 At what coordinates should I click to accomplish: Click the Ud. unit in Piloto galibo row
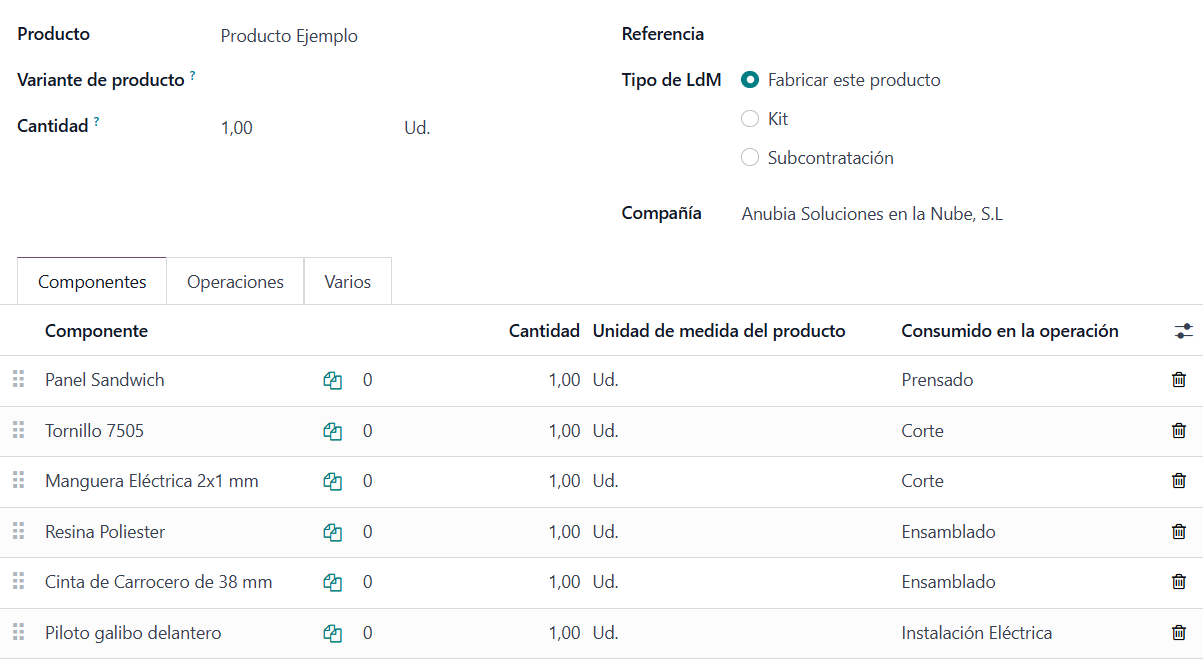[605, 633]
